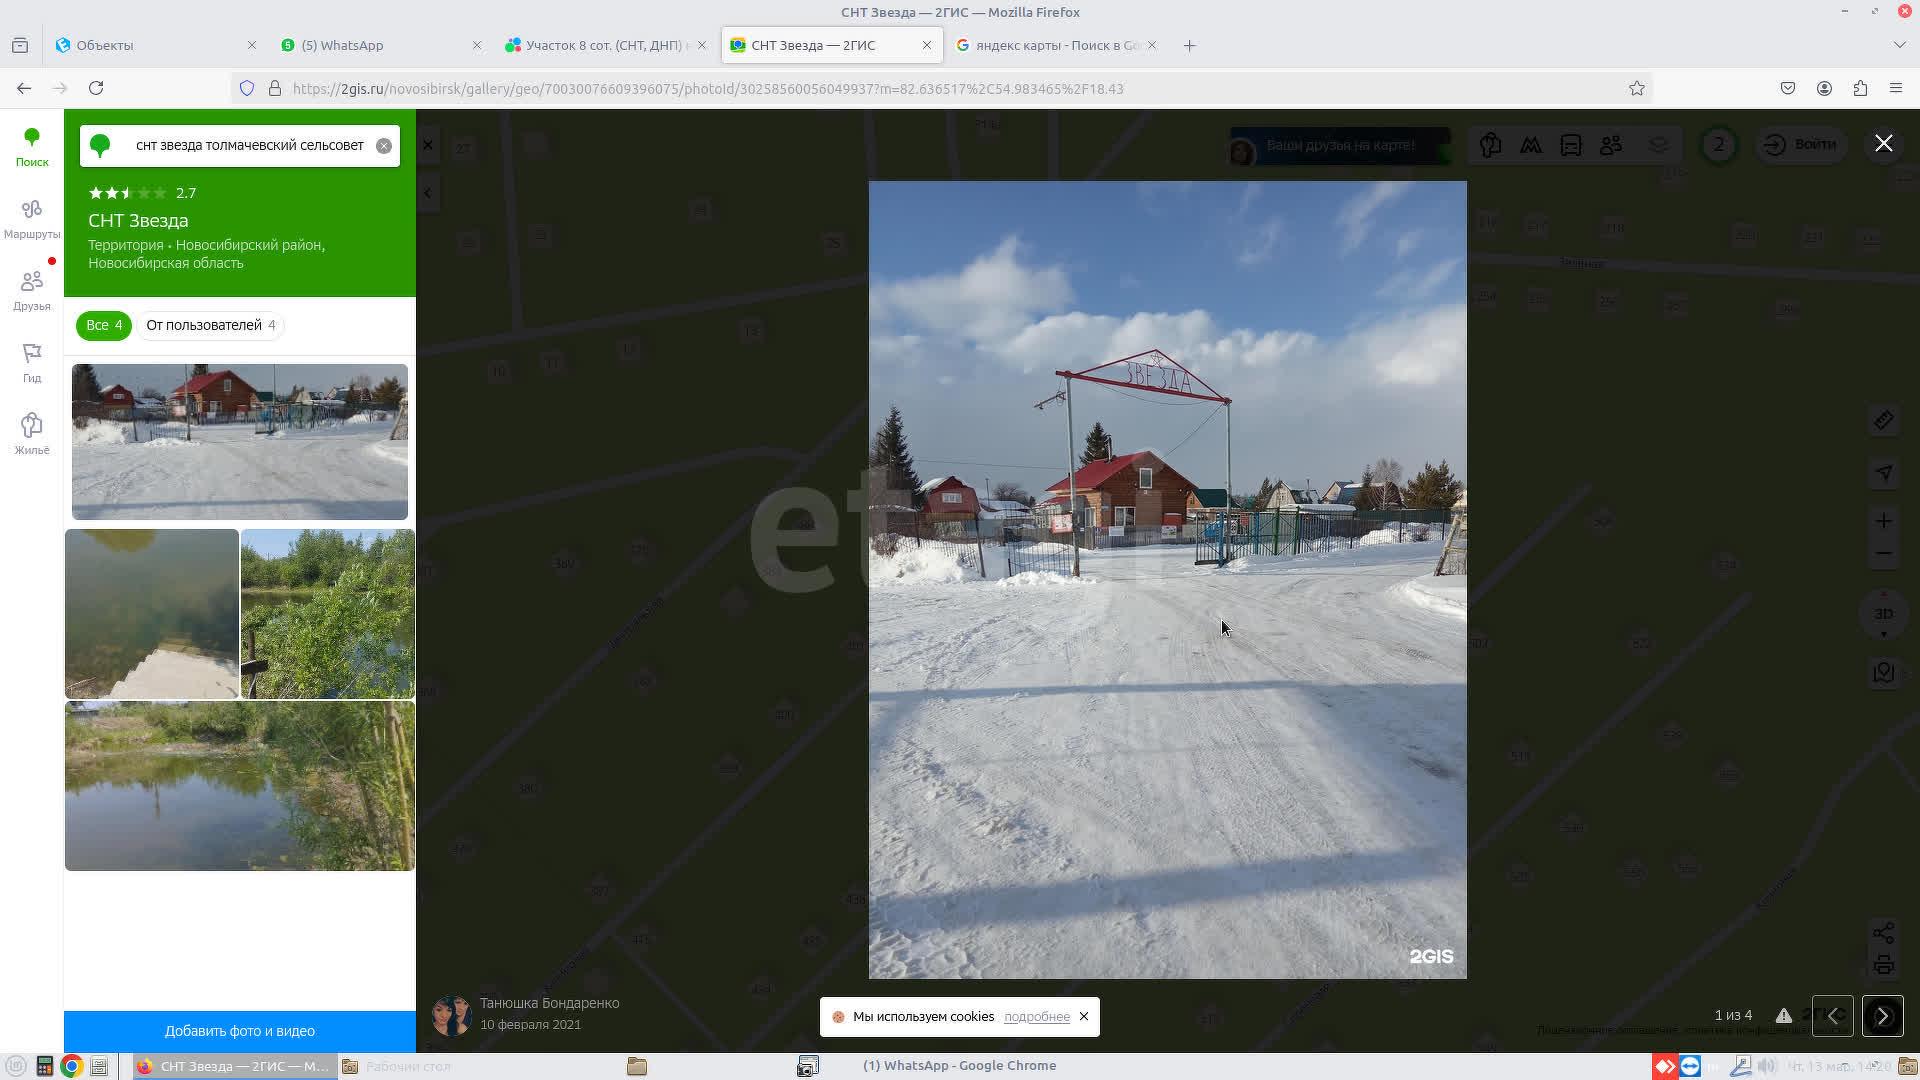Open the подробнее cookies link
The image size is (1920, 1080).
click(1037, 1017)
